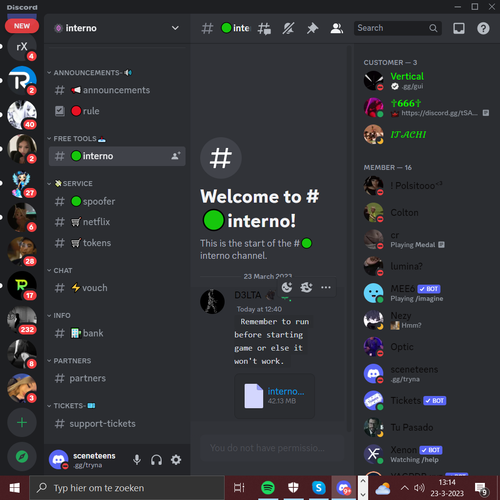Open Task View on taskbar

tap(239, 488)
